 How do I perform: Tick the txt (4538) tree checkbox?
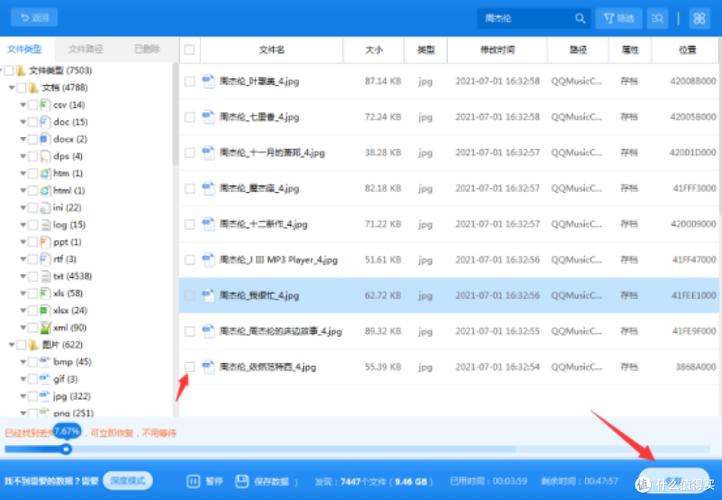pyautogui.click(x=33, y=276)
